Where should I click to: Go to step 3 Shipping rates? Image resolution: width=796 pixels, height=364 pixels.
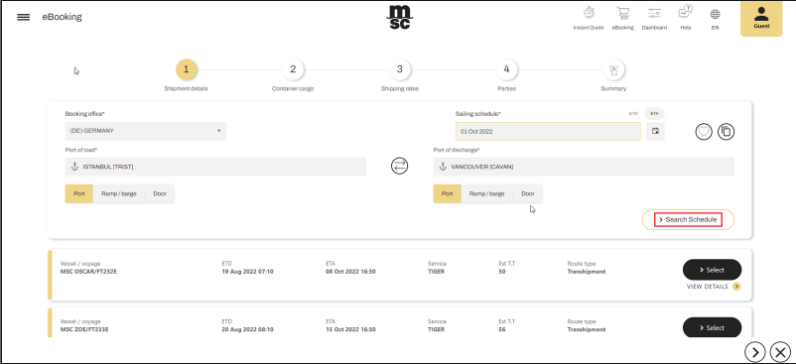click(400, 70)
